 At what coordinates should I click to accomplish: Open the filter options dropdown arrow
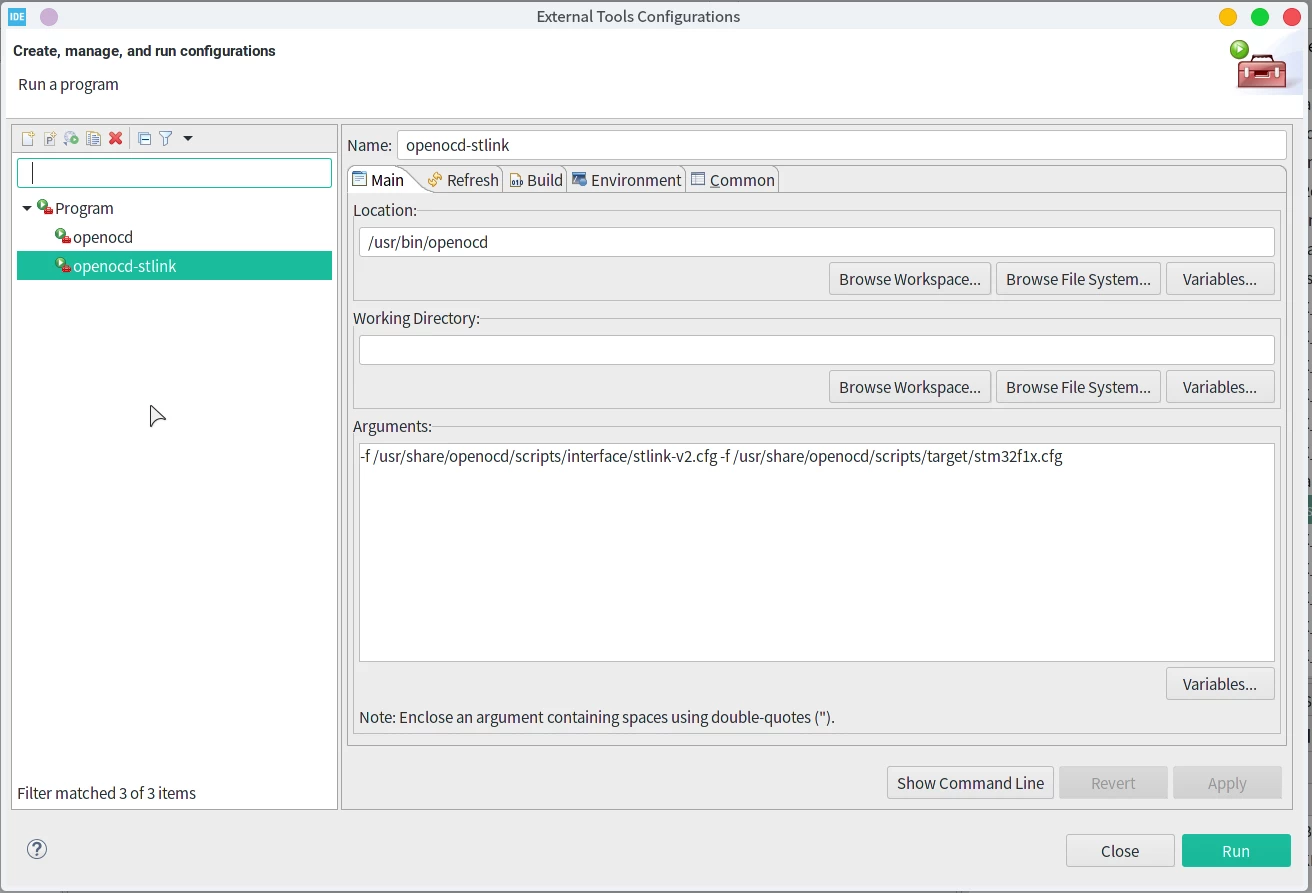click(188, 139)
